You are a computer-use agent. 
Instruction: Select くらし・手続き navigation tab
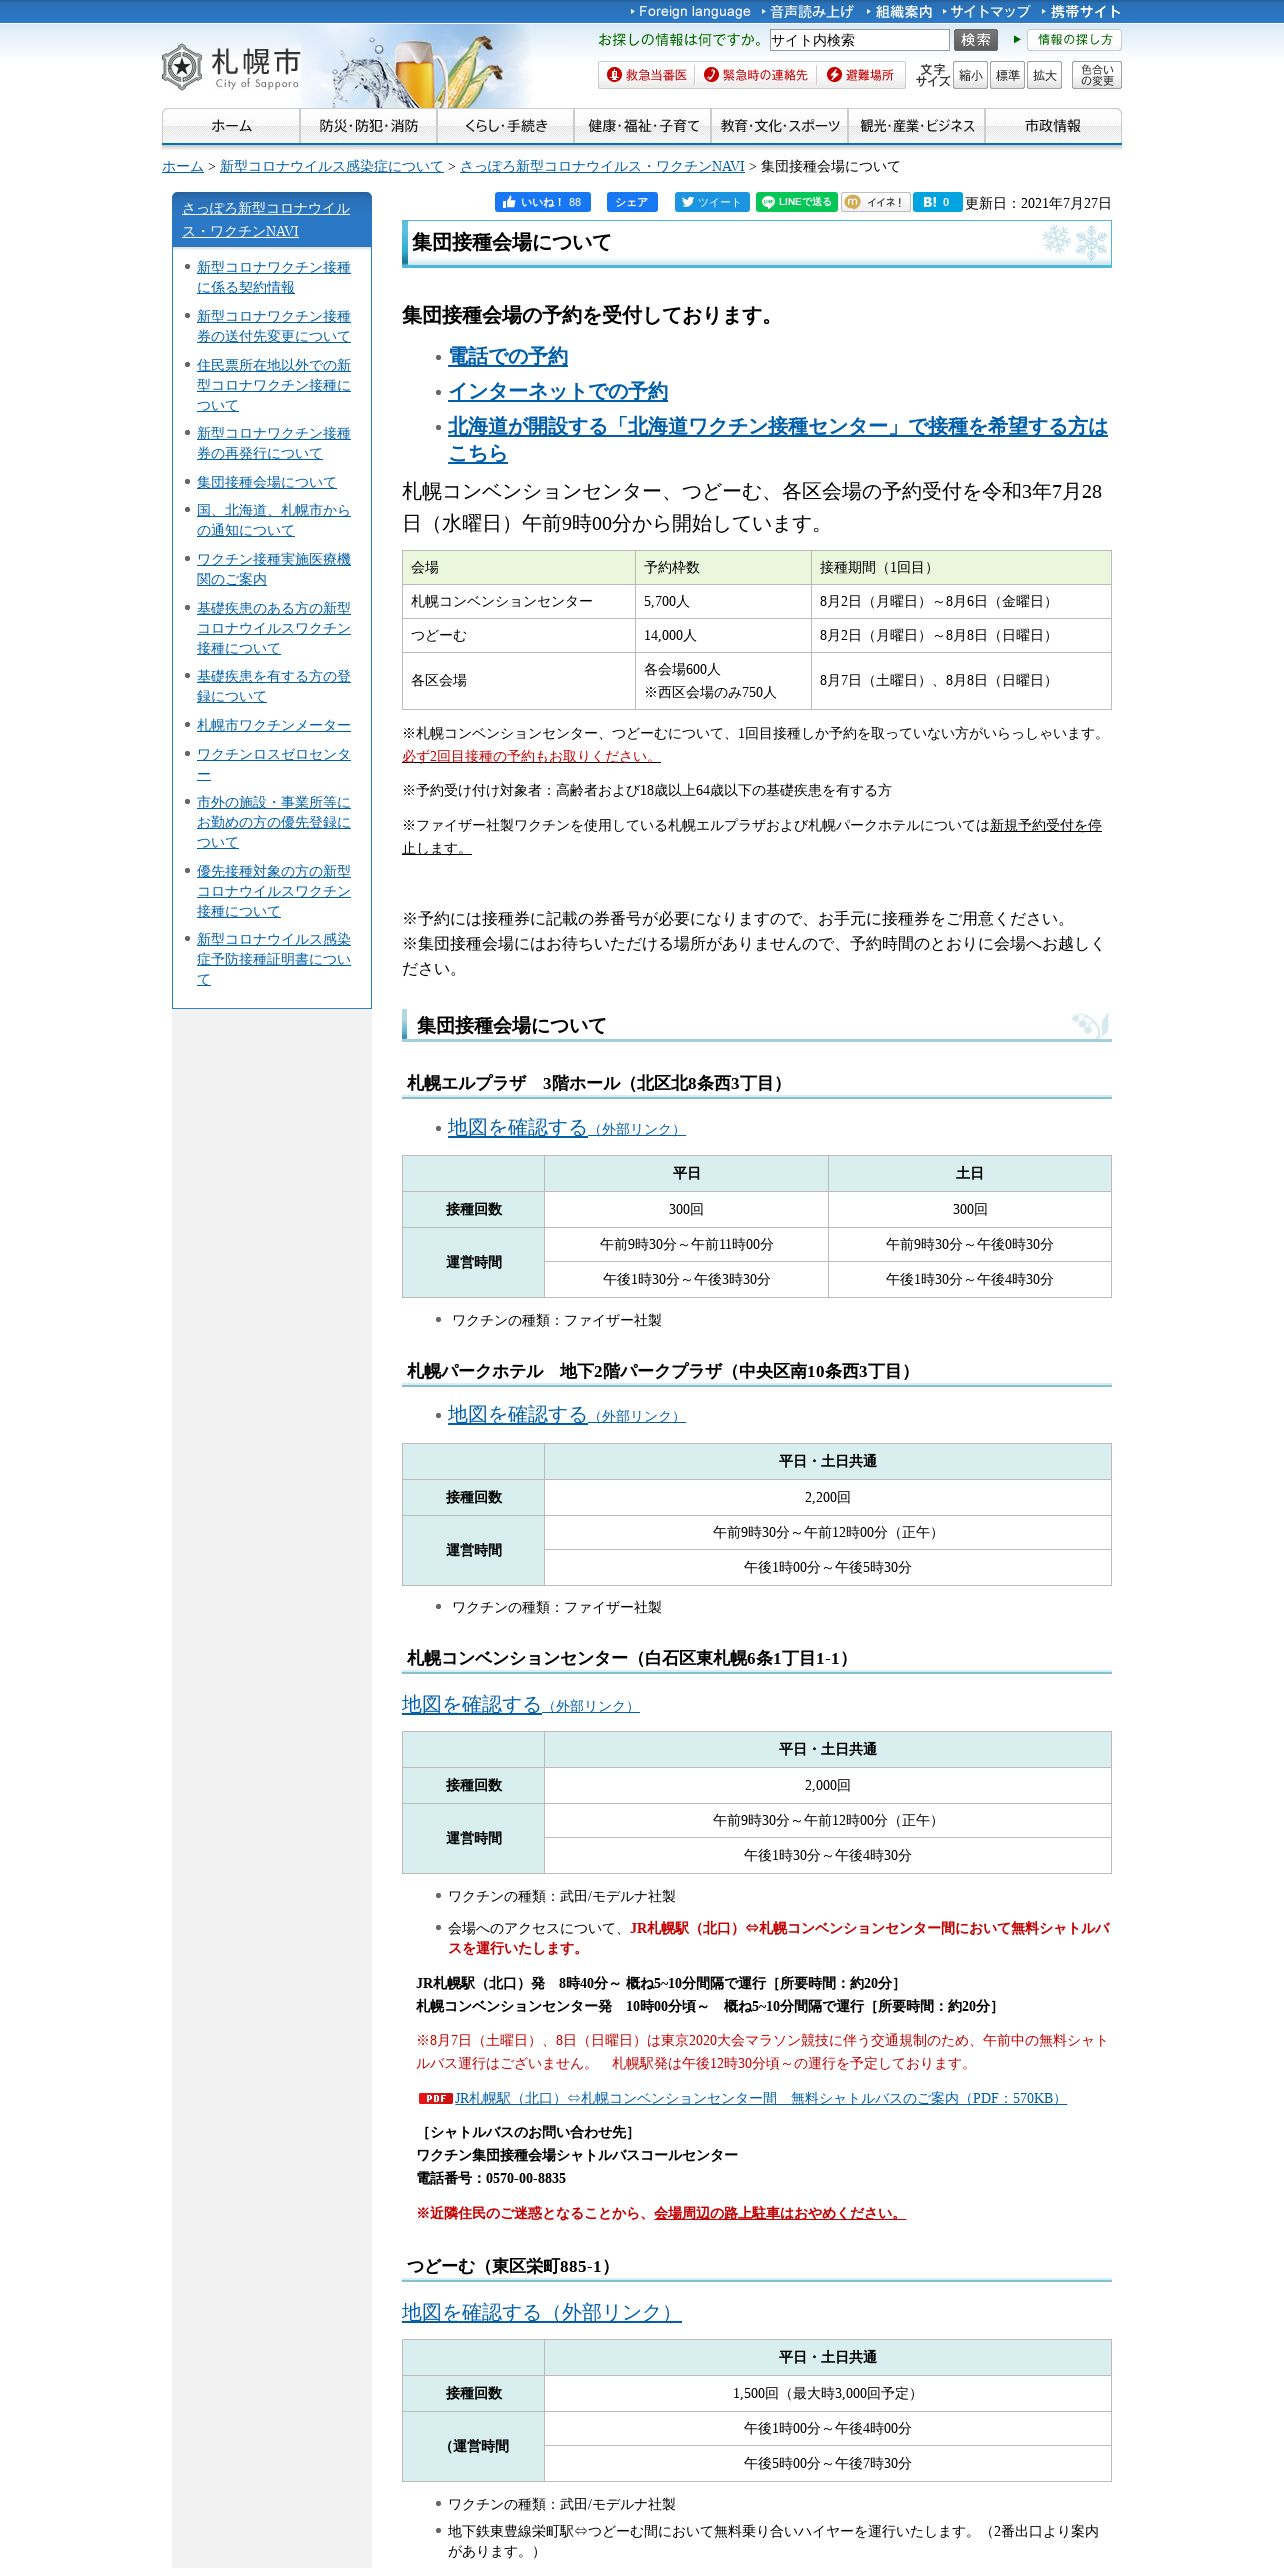click(506, 126)
